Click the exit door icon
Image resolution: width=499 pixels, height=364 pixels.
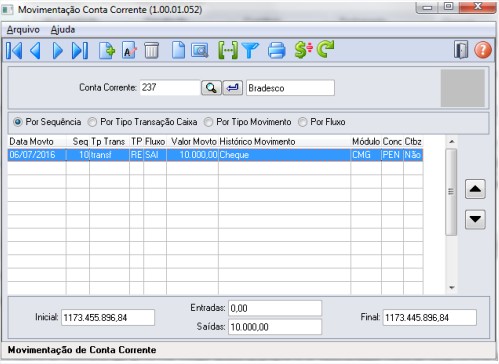(461, 50)
